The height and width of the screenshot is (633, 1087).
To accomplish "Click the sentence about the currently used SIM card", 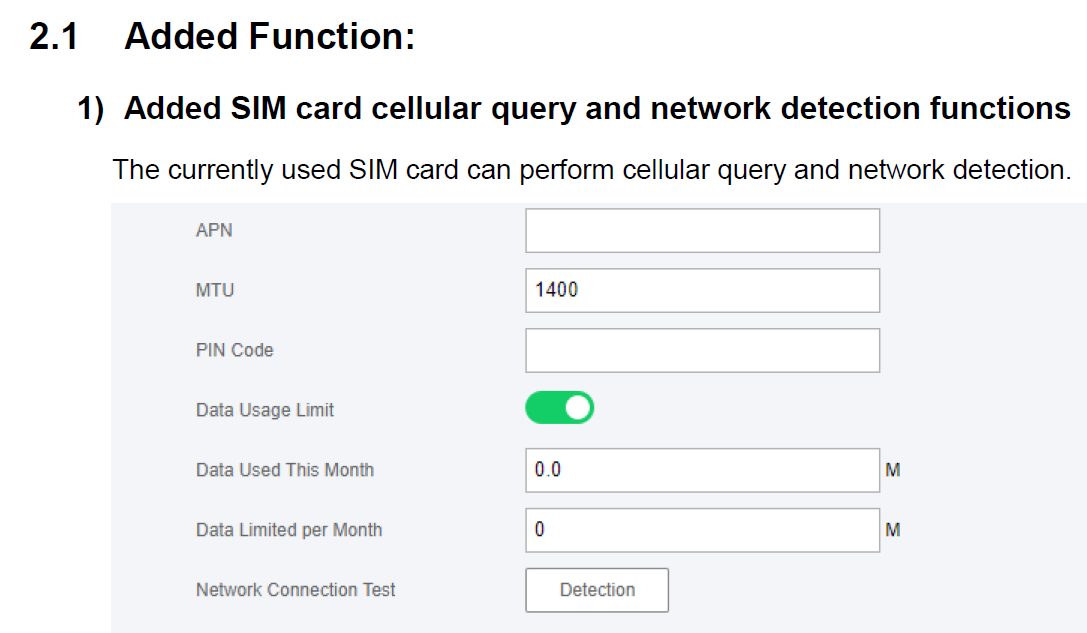I will 592,169.
